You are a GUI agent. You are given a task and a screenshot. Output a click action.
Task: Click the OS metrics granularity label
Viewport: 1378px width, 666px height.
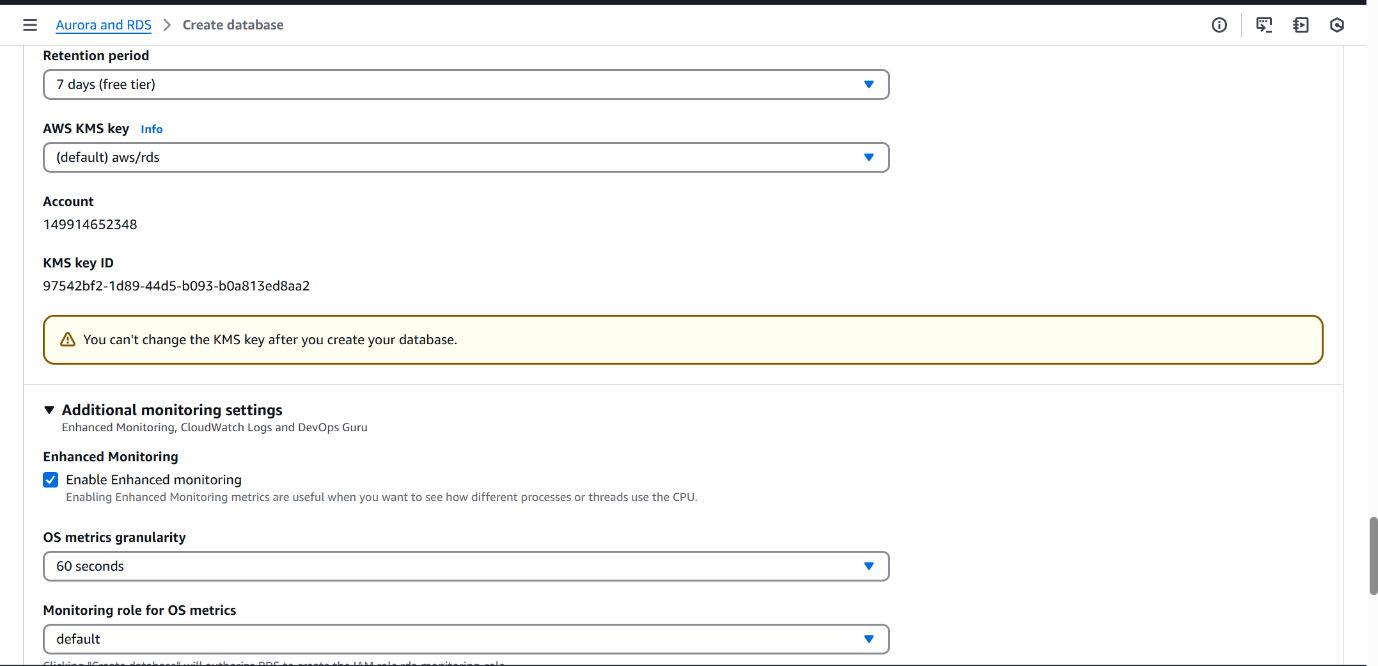point(114,538)
